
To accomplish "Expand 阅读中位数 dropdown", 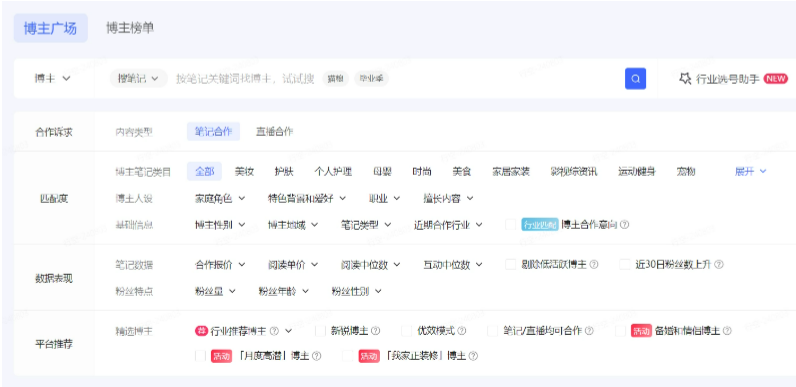I will [x=371, y=265].
